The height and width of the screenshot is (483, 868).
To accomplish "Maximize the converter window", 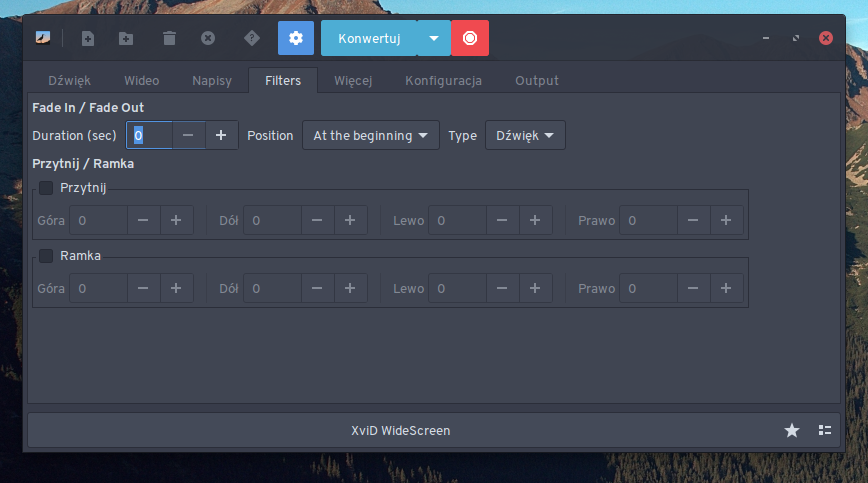I will (795, 38).
